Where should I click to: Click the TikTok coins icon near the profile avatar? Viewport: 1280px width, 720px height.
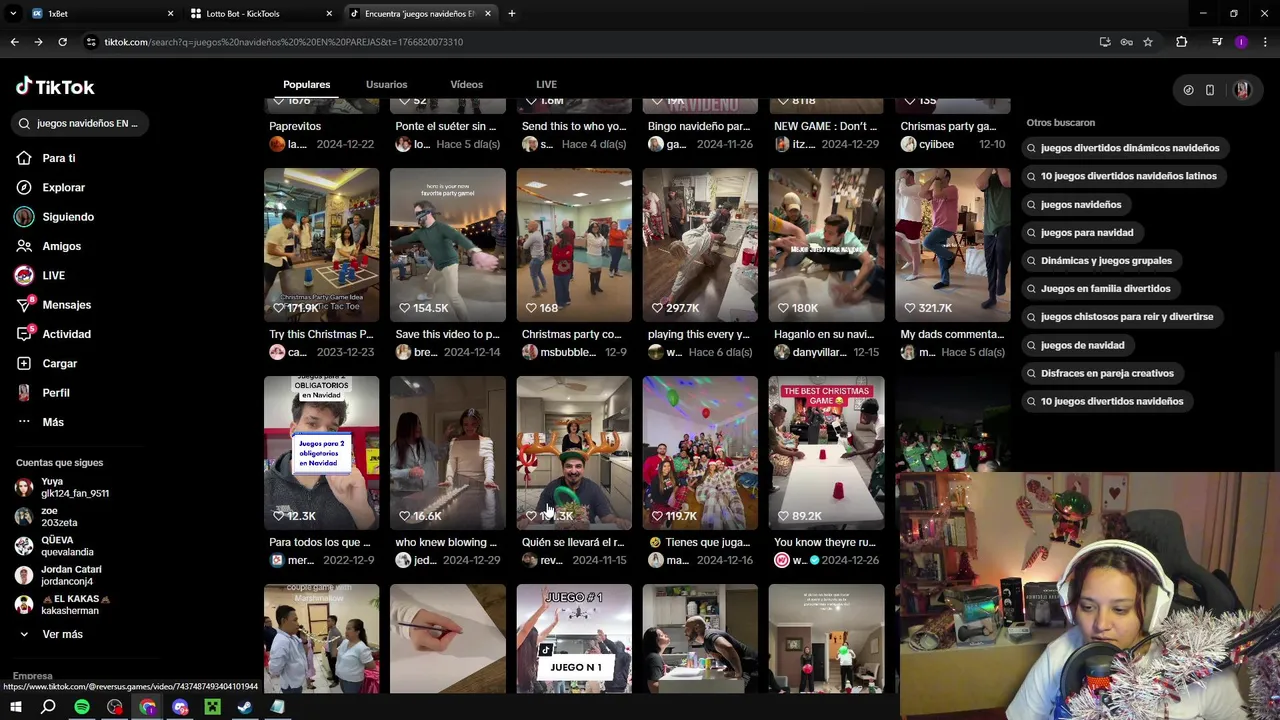[x=1188, y=90]
